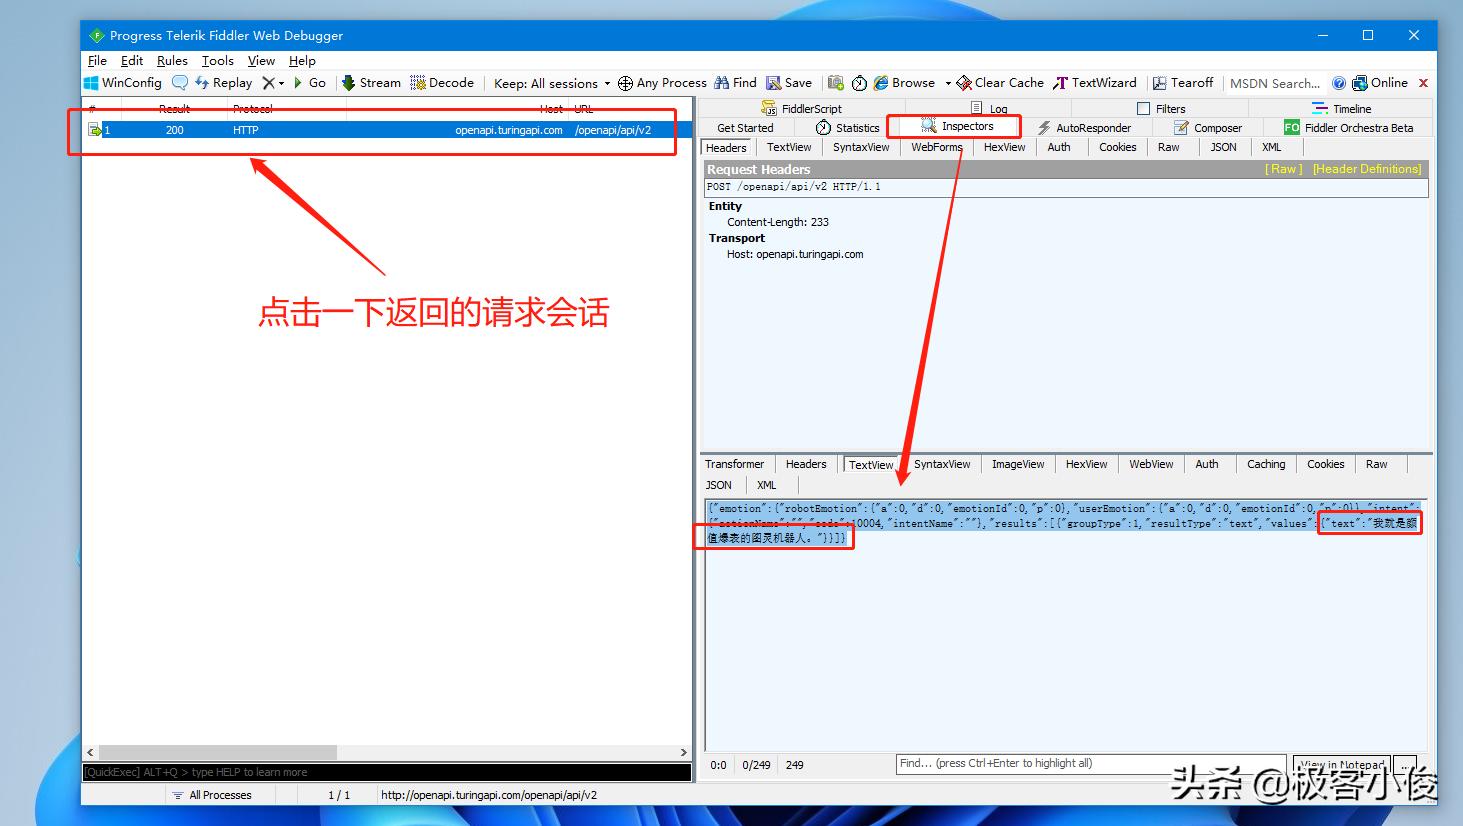Viewport: 1463px width, 826px height.
Task: Open the AutoResponder tab
Action: [x=1084, y=128]
